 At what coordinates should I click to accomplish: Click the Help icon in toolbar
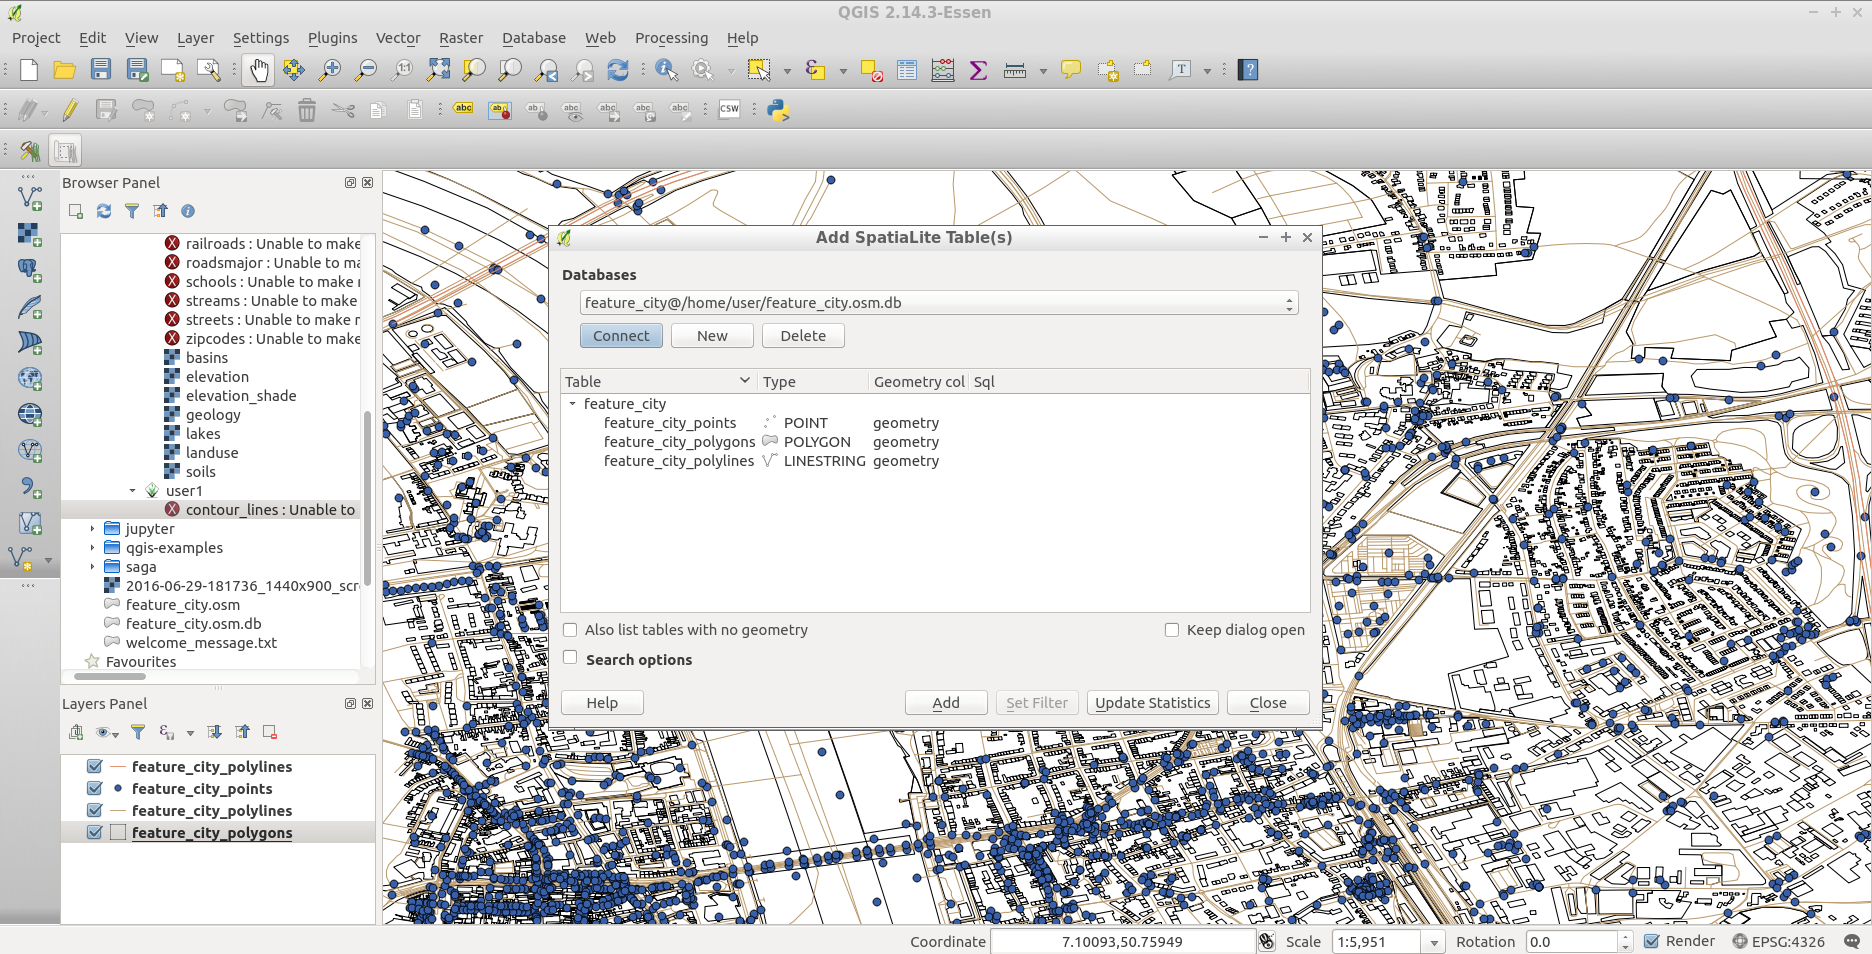point(1248,70)
